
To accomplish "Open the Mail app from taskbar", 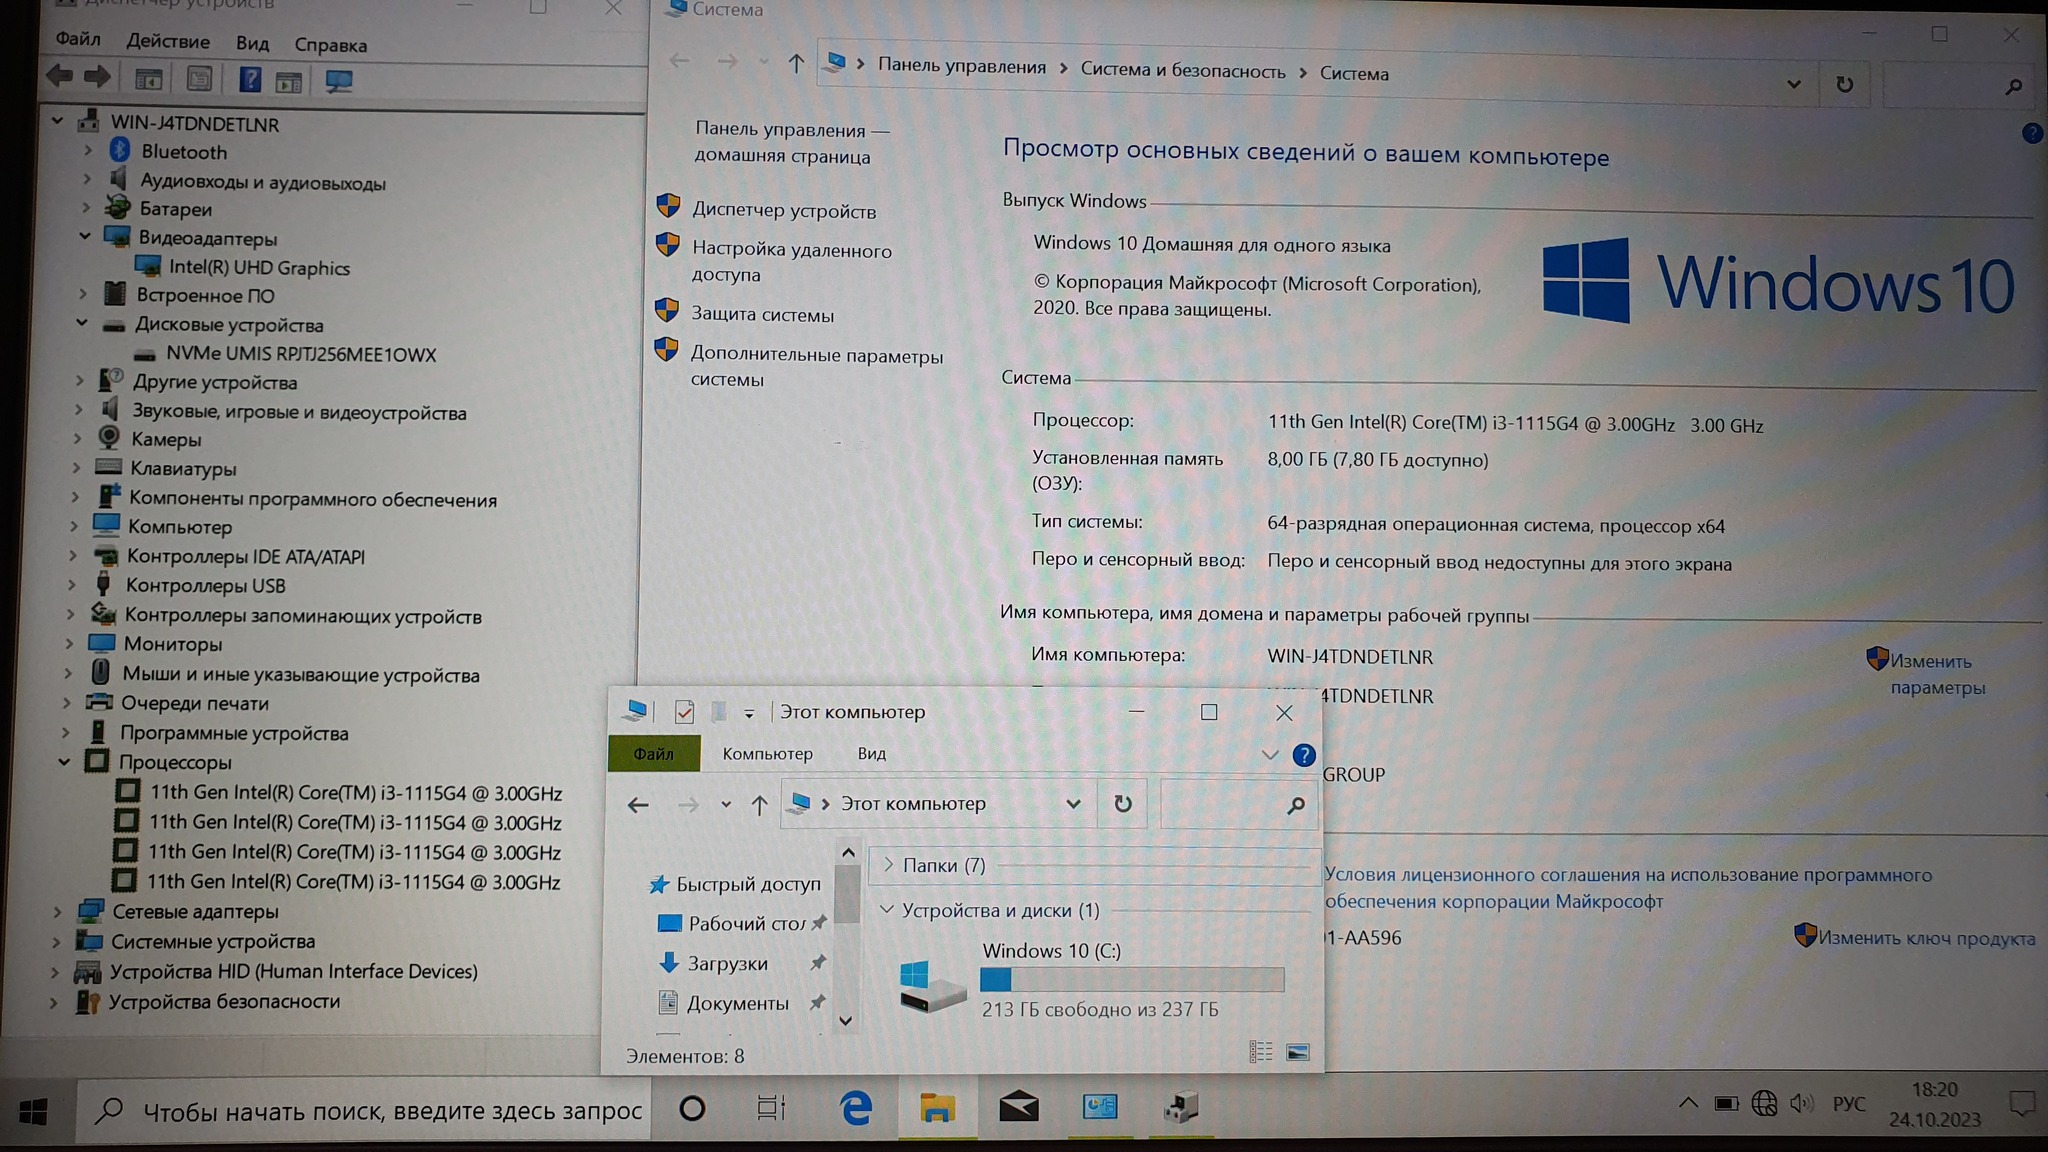I will tap(1018, 1108).
